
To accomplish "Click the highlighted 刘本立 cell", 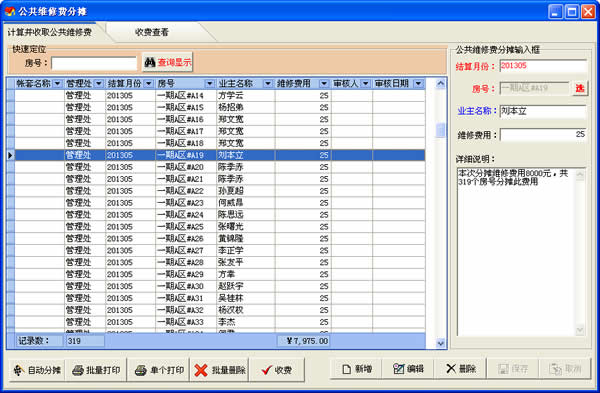I will pos(246,155).
